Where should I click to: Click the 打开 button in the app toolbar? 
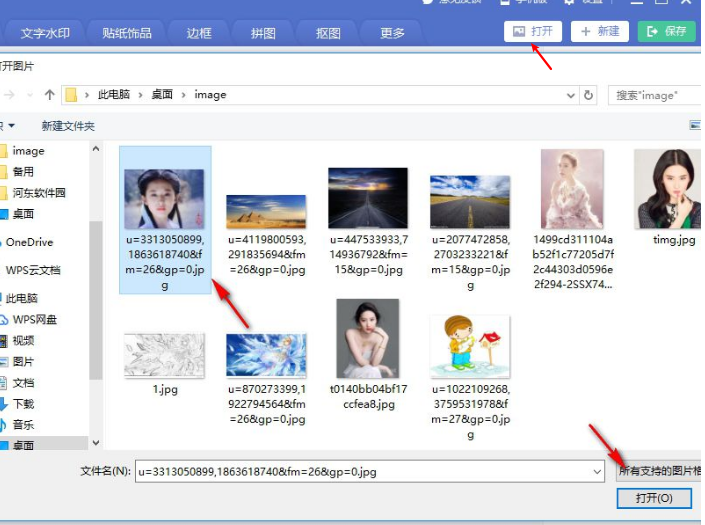pos(533,31)
